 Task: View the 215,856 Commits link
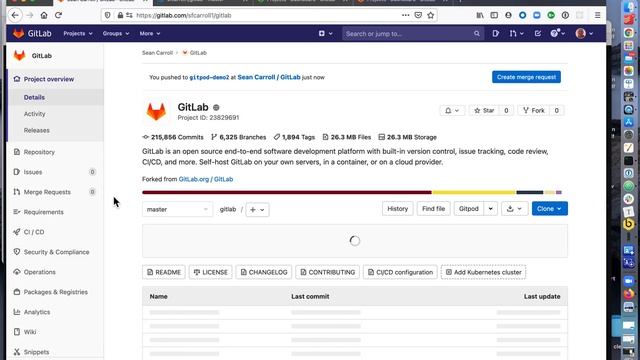173,137
